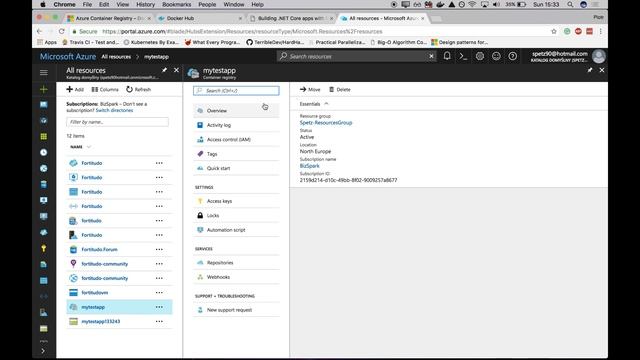This screenshot has height=360, width=640.
Task: Open Webhooks service
Action: pyautogui.click(x=236, y=277)
